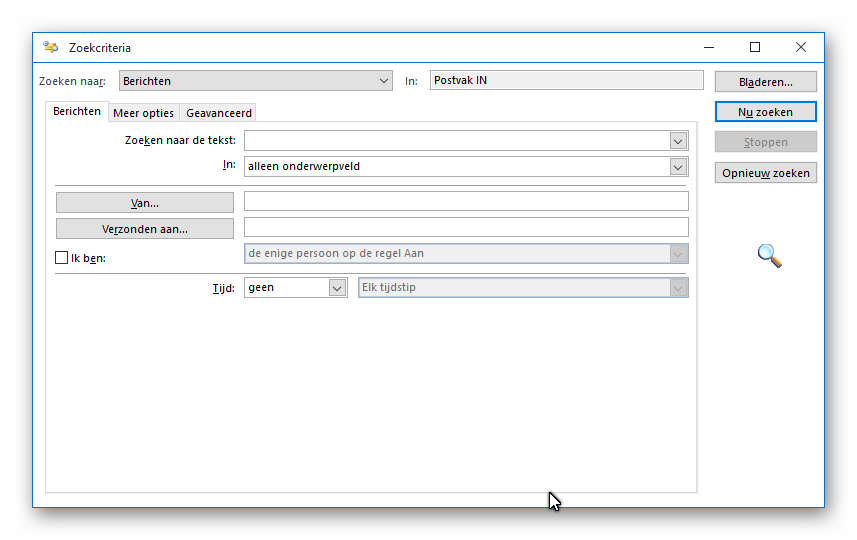The height and width of the screenshot is (540, 857).
Task: Enable the 'Ik ben' checkbox
Action: (x=61, y=258)
